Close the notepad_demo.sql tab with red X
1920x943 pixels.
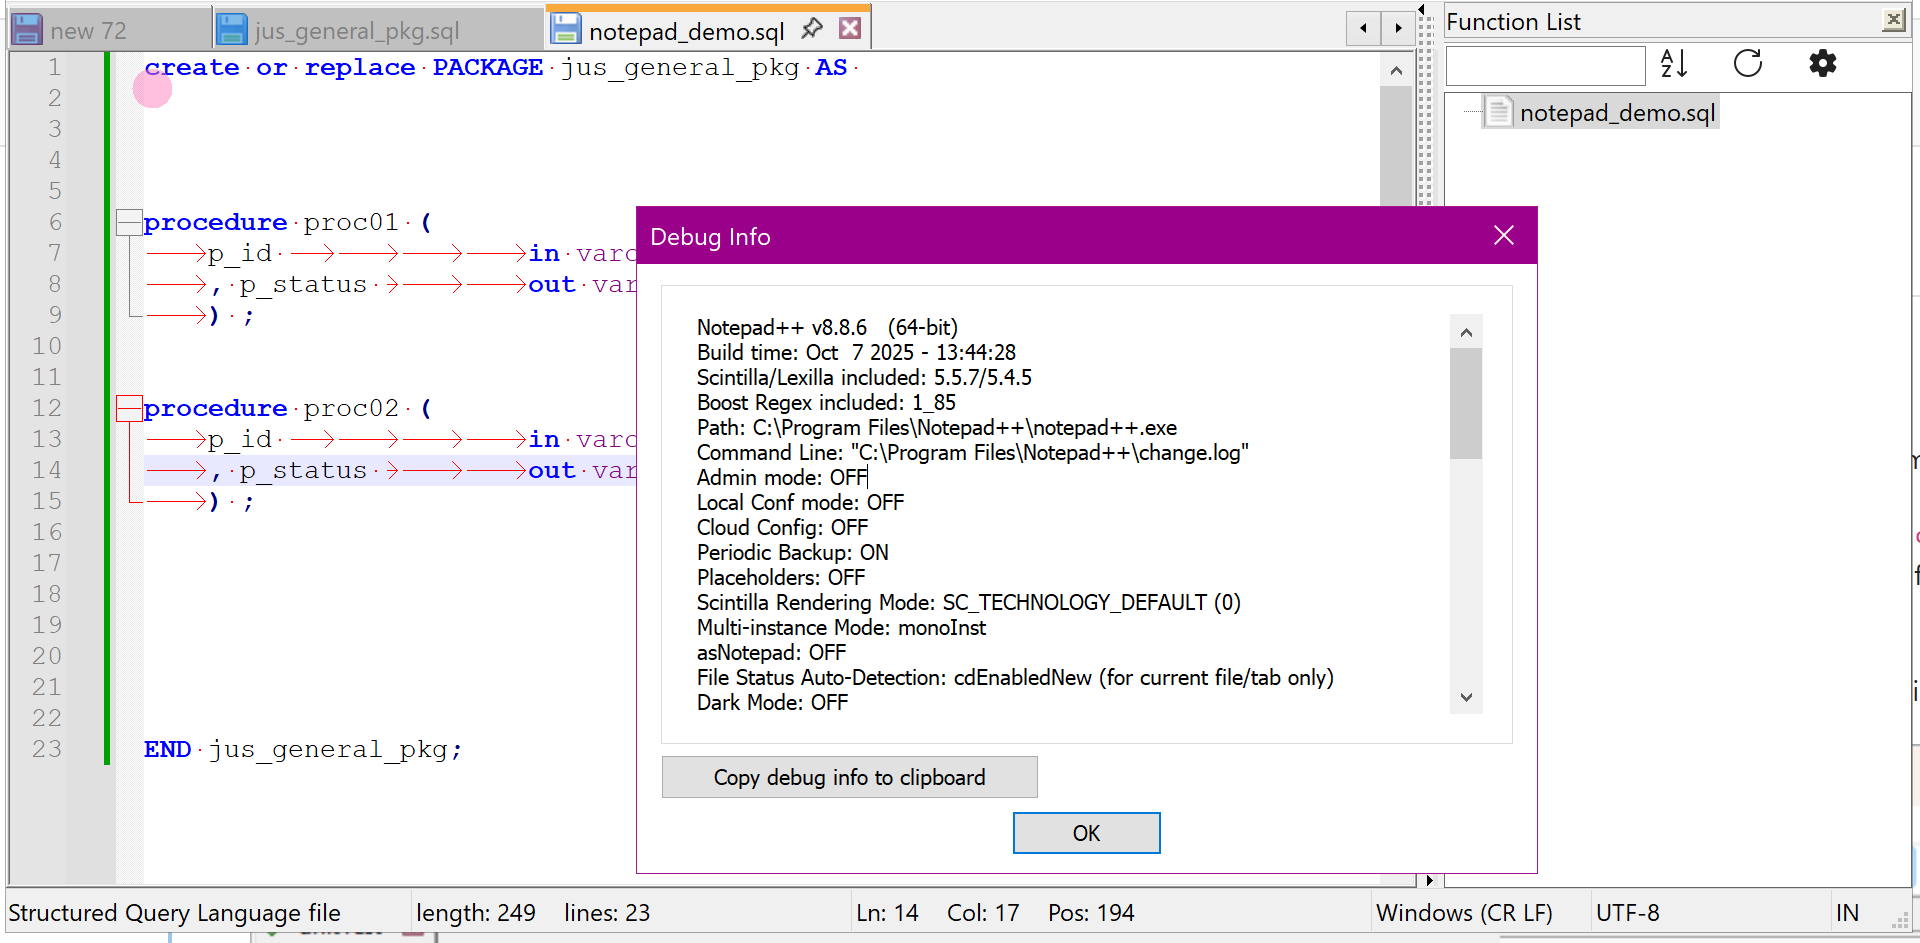[x=850, y=29]
